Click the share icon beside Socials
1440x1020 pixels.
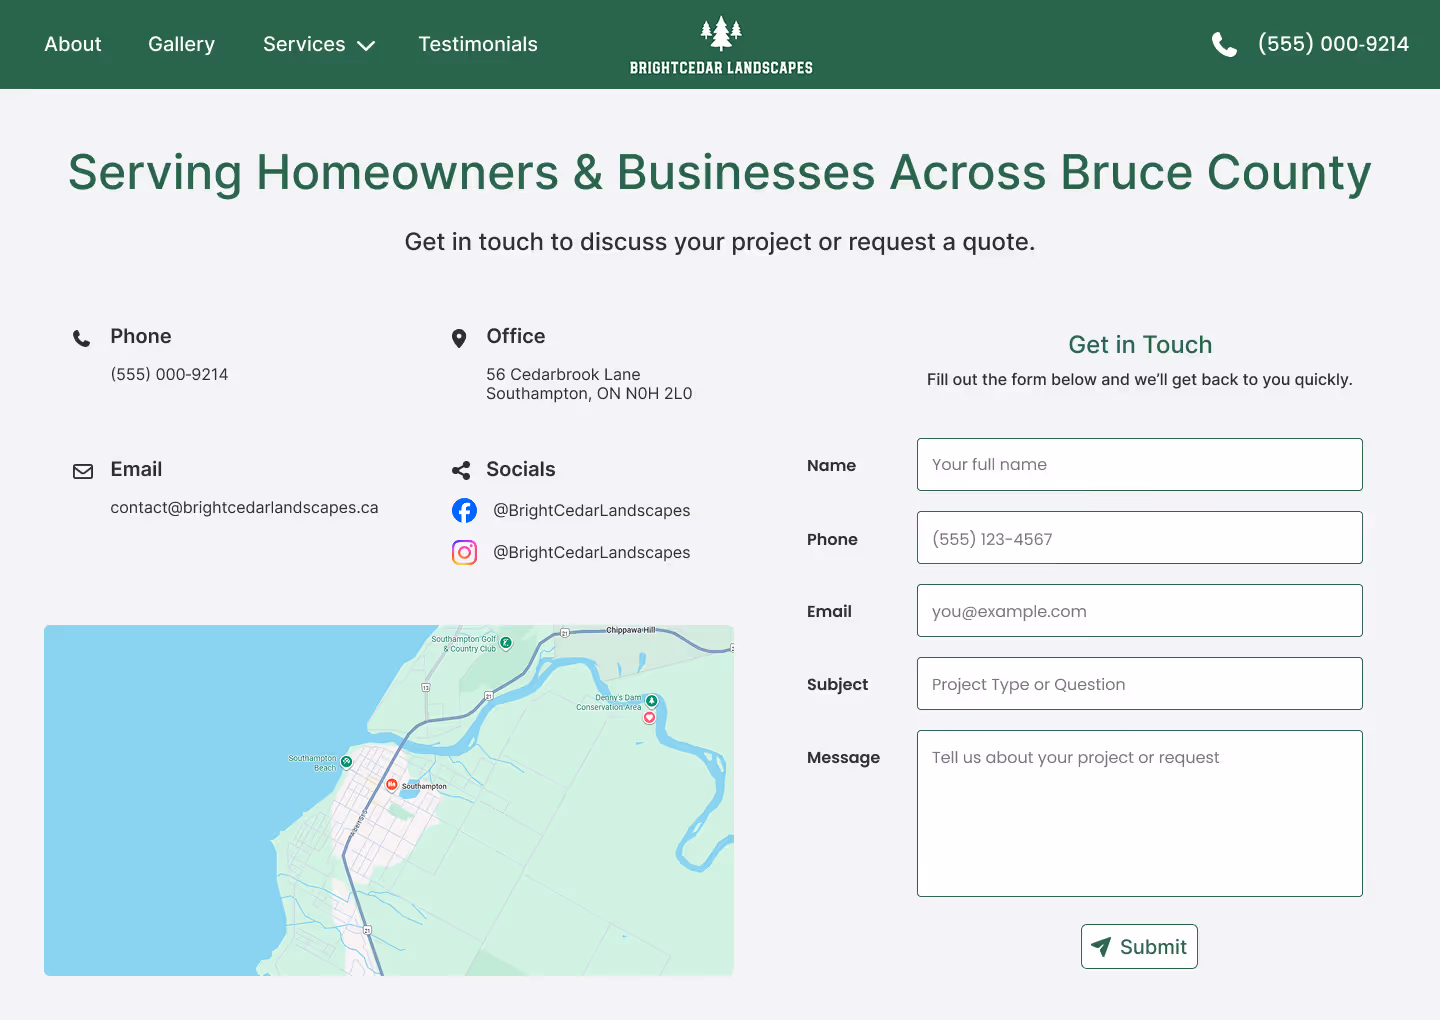[x=460, y=470]
